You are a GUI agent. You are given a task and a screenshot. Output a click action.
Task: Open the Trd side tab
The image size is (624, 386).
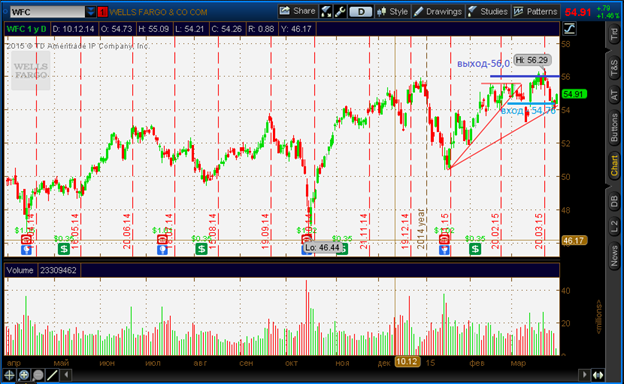pos(614,34)
